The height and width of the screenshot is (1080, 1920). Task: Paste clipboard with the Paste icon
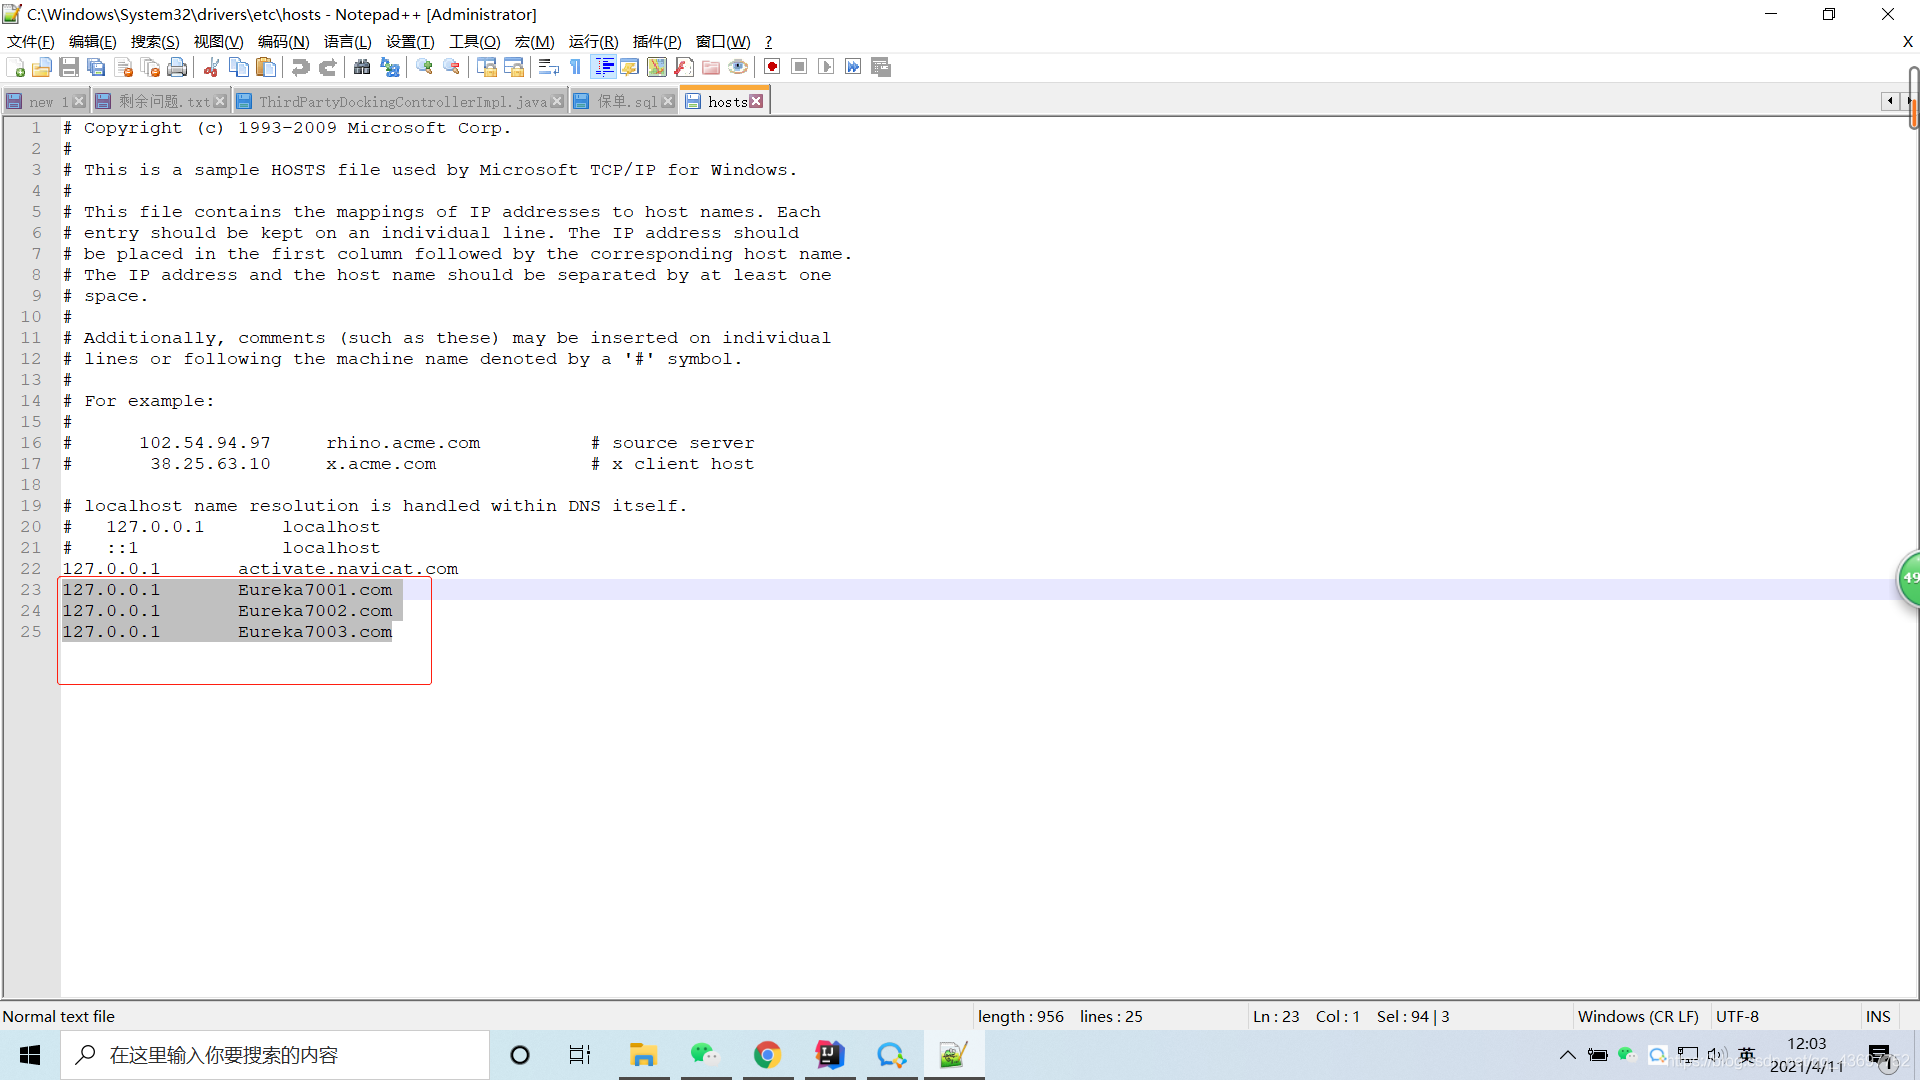(x=266, y=67)
